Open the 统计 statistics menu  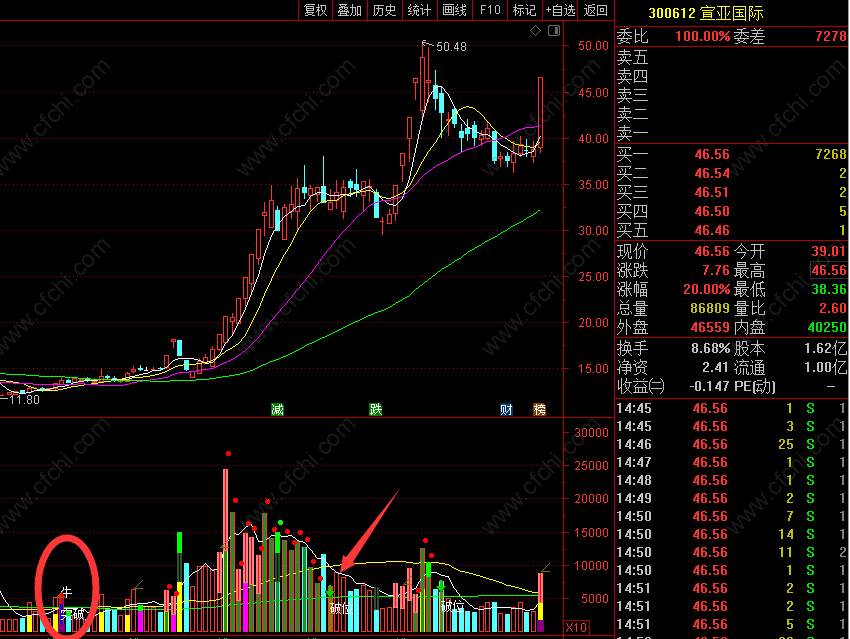420,10
